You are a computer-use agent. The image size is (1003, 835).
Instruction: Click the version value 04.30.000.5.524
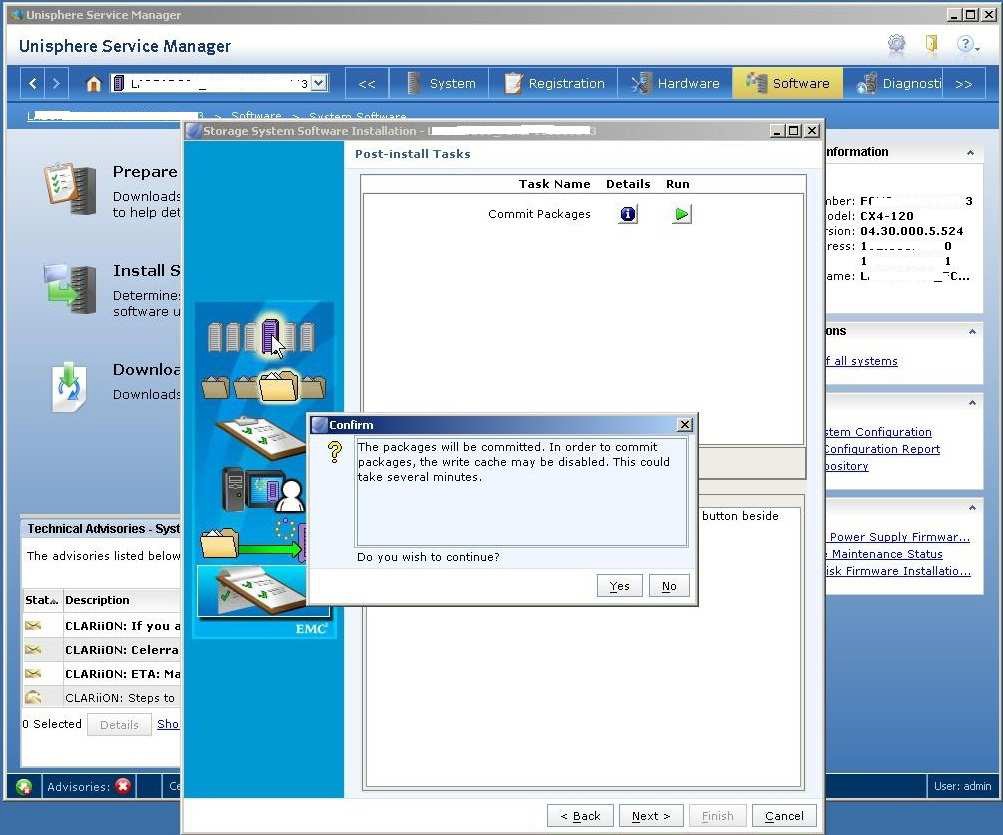[x=912, y=231]
